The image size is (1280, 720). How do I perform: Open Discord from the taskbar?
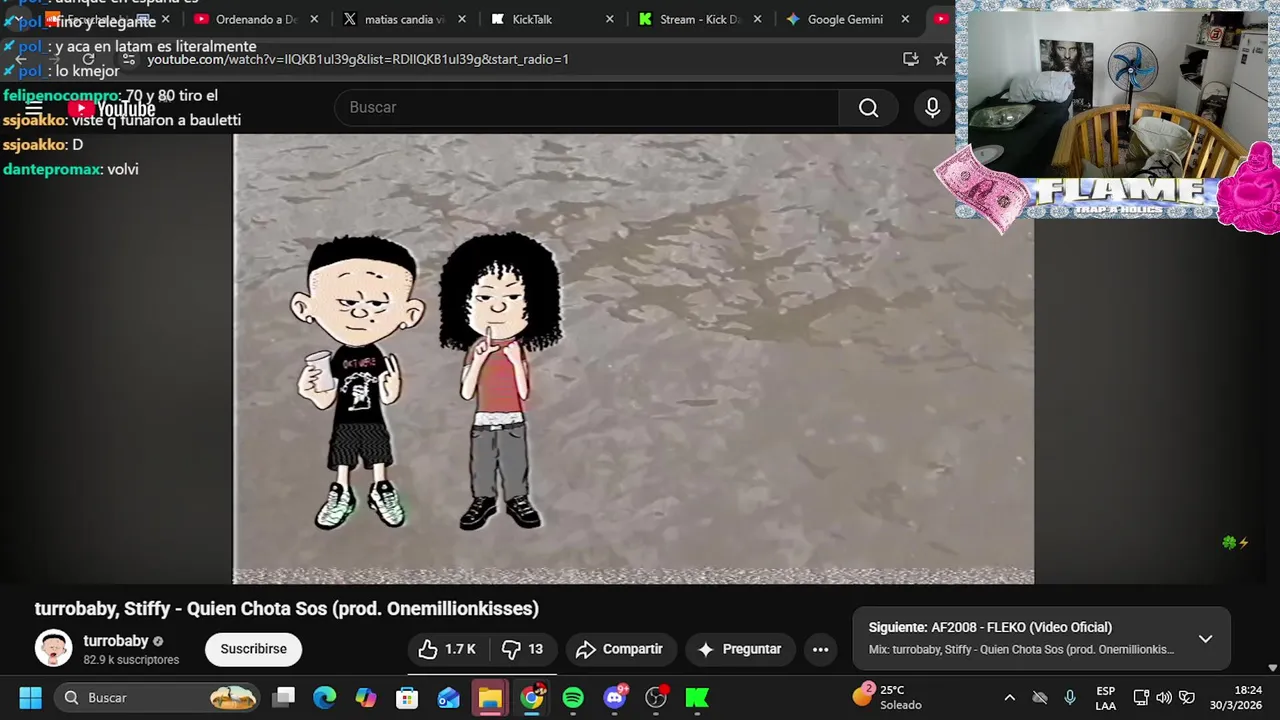click(x=615, y=697)
